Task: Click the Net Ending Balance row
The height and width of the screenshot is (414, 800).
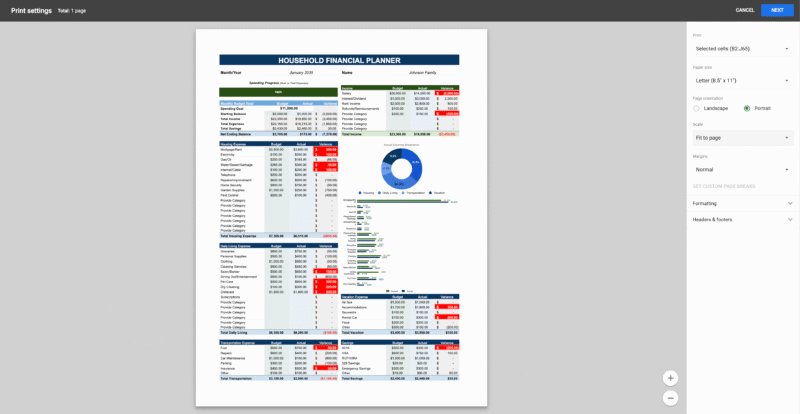Action: point(279,134)
